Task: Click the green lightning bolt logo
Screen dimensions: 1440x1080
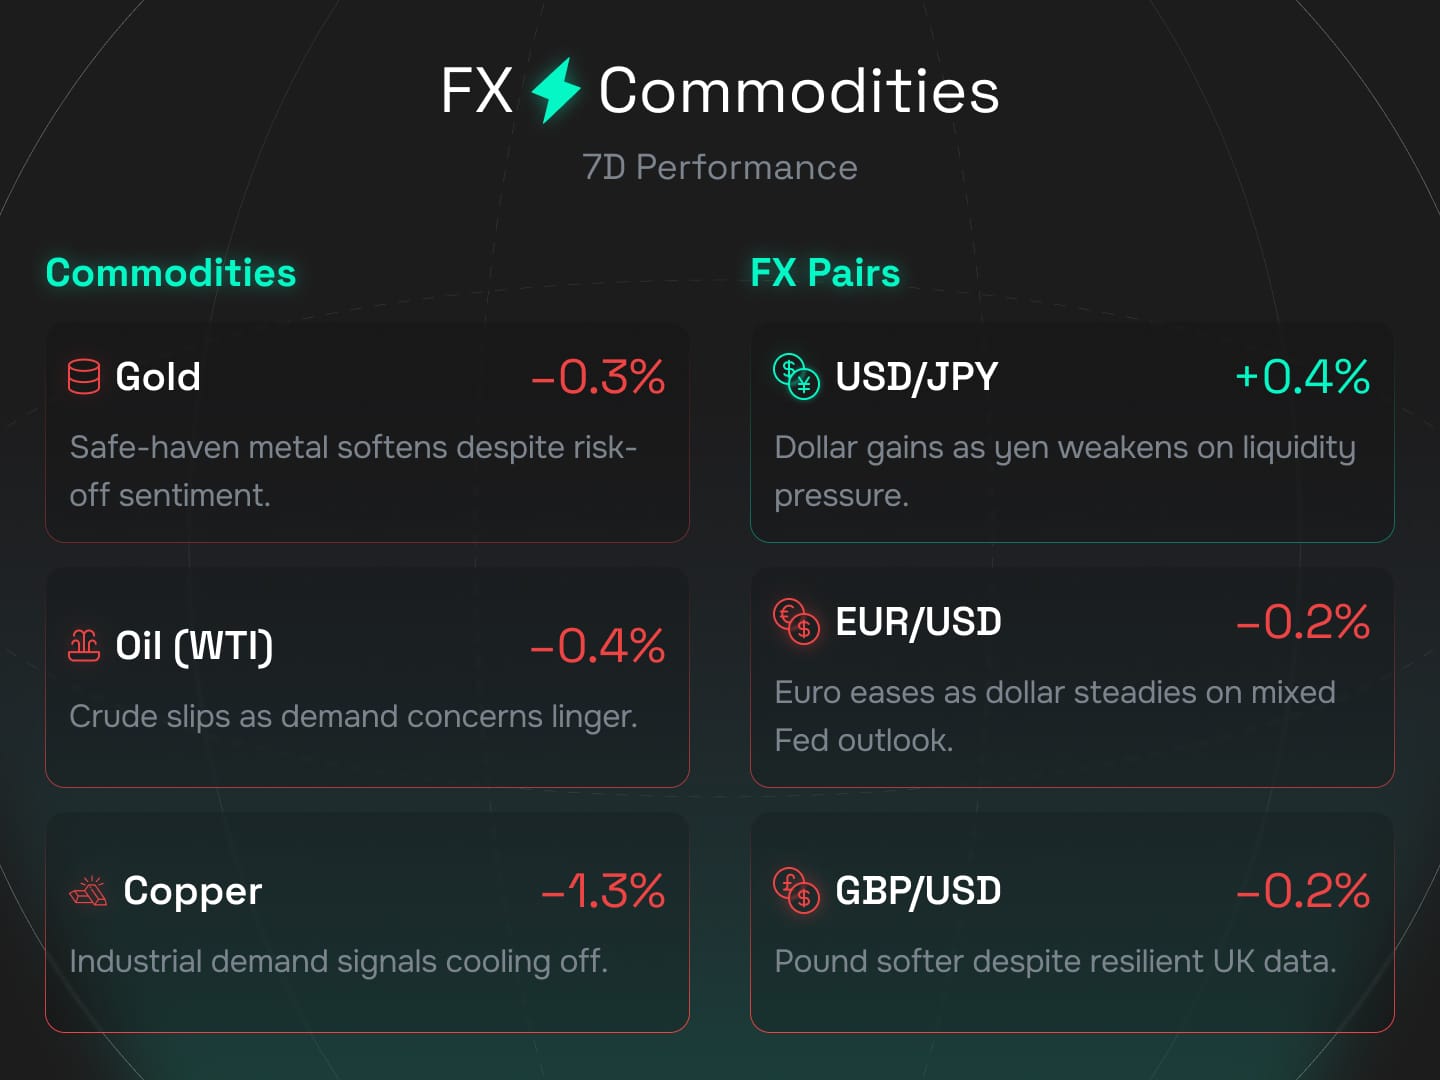Action: coord(556,90)
